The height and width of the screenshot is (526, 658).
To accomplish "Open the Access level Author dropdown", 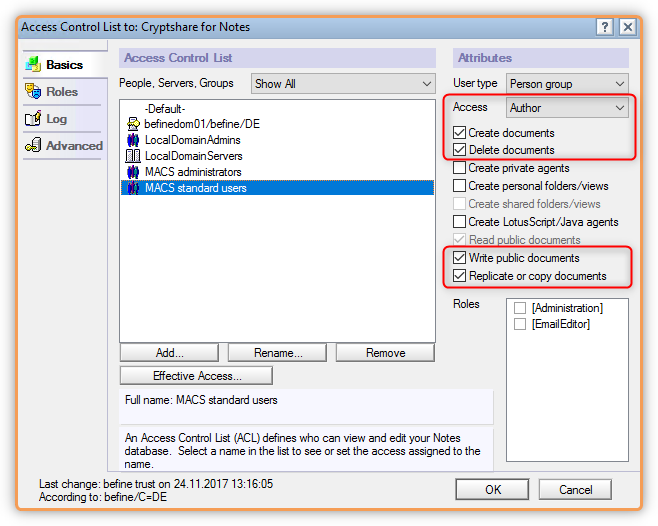I will point(567,108).
